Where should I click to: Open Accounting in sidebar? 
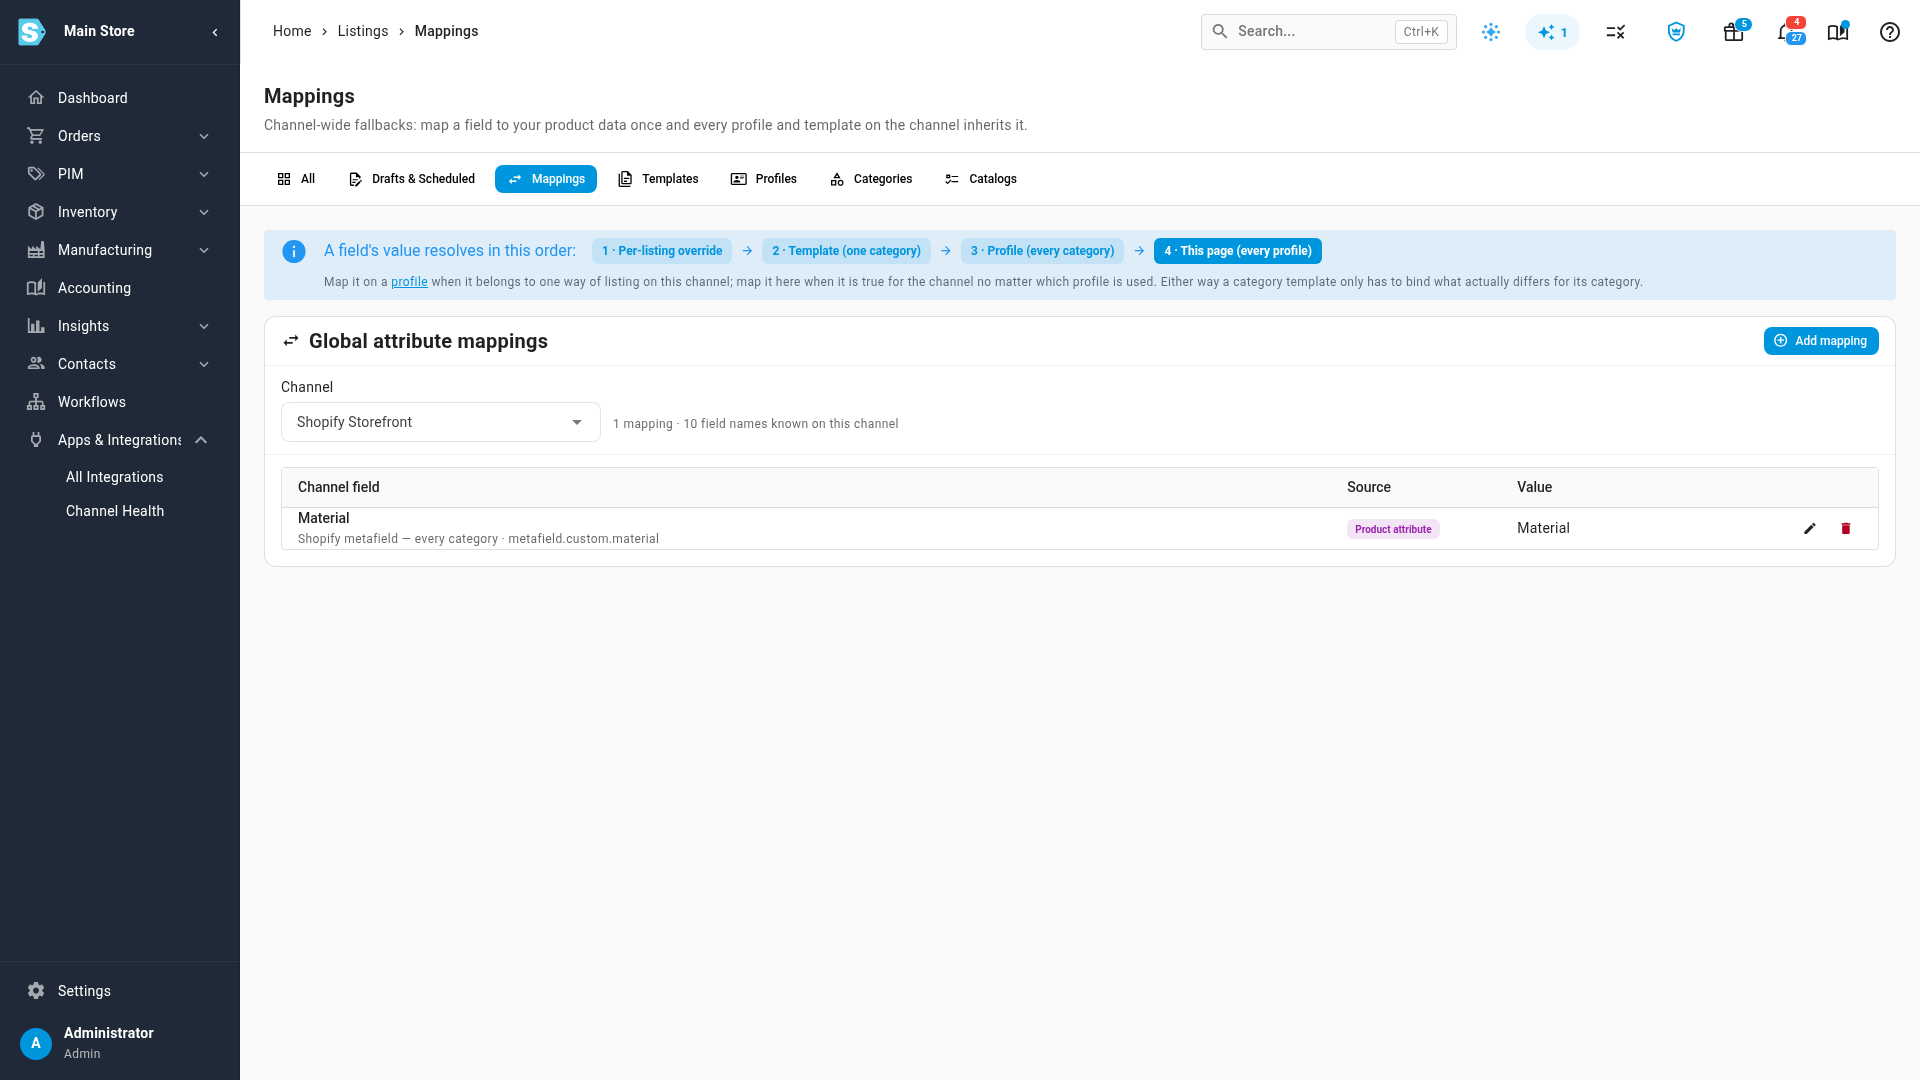(120, 288)
